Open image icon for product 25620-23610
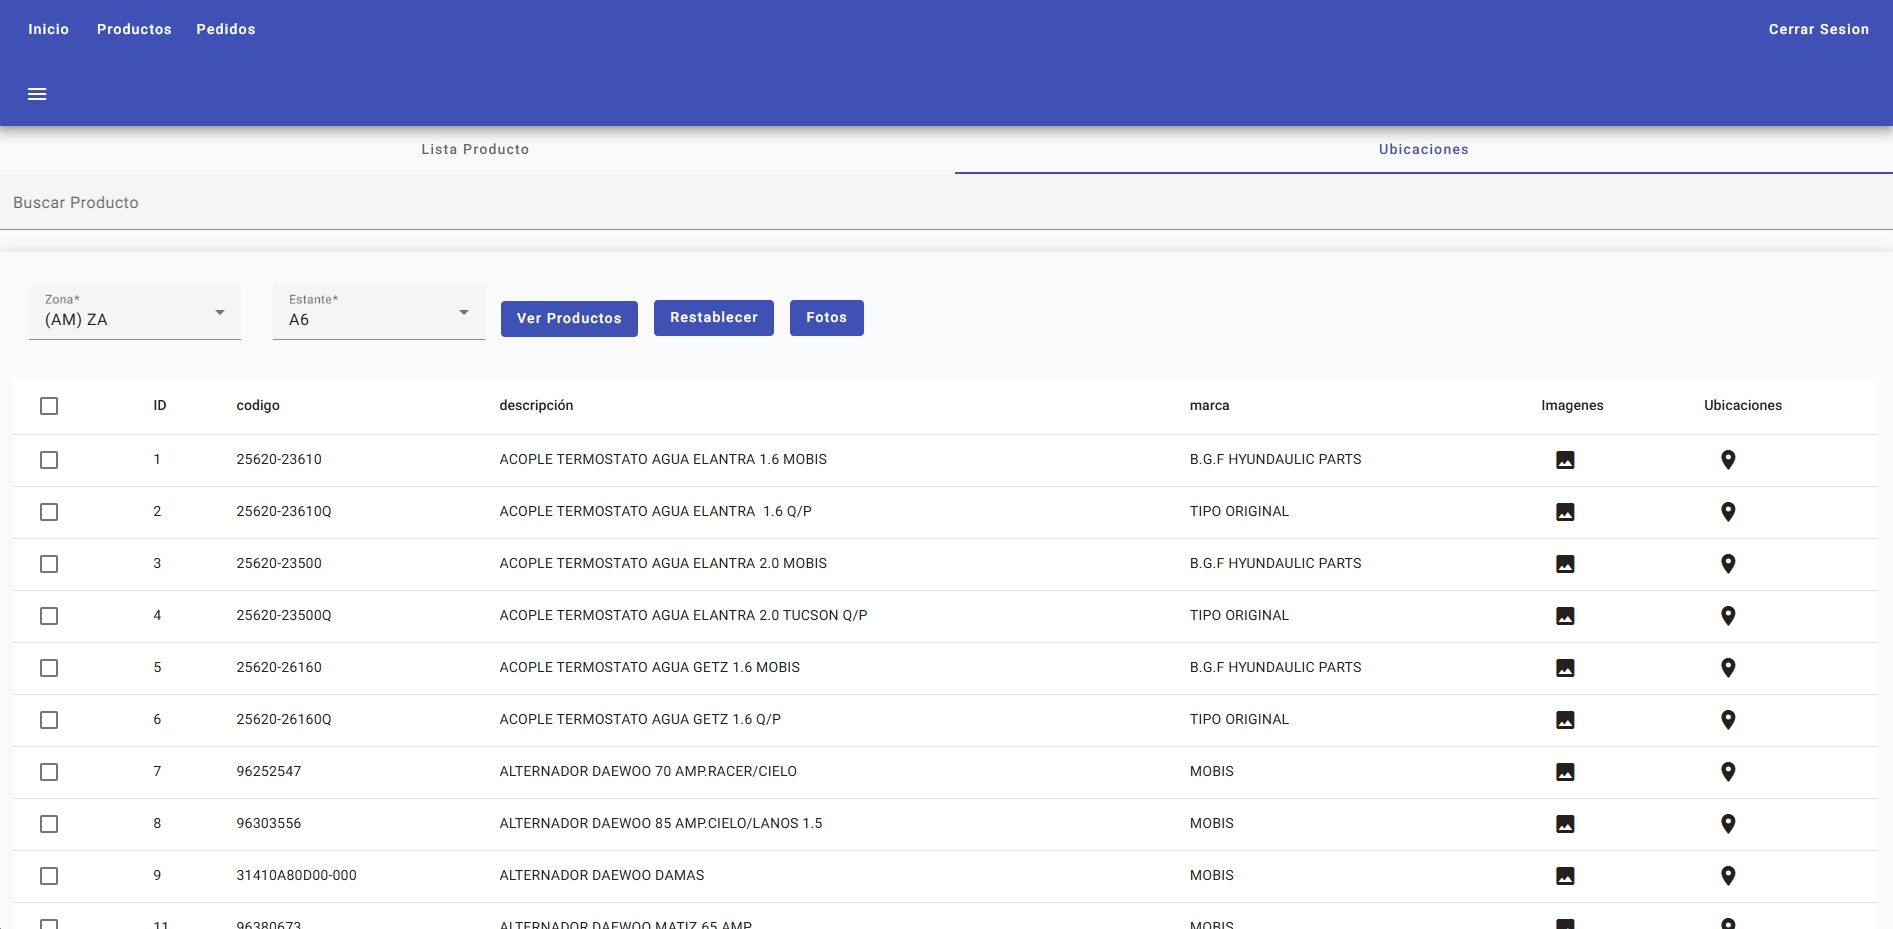This screenshot has height=929, width=1893. coord(1565,460)
